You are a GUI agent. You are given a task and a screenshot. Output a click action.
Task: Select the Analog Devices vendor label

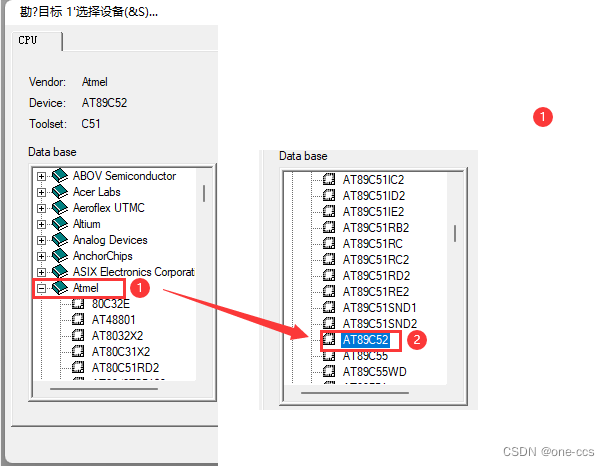pos(110,240)
